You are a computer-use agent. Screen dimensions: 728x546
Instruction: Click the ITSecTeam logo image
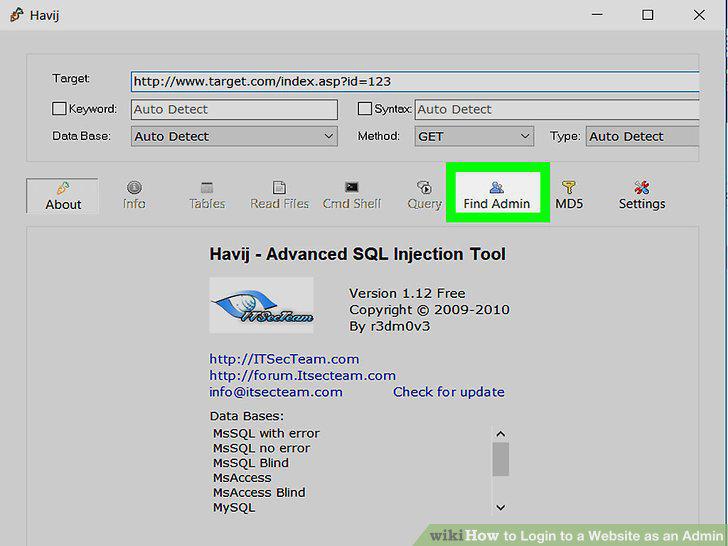pyautogui.click(x=261, y=306)
